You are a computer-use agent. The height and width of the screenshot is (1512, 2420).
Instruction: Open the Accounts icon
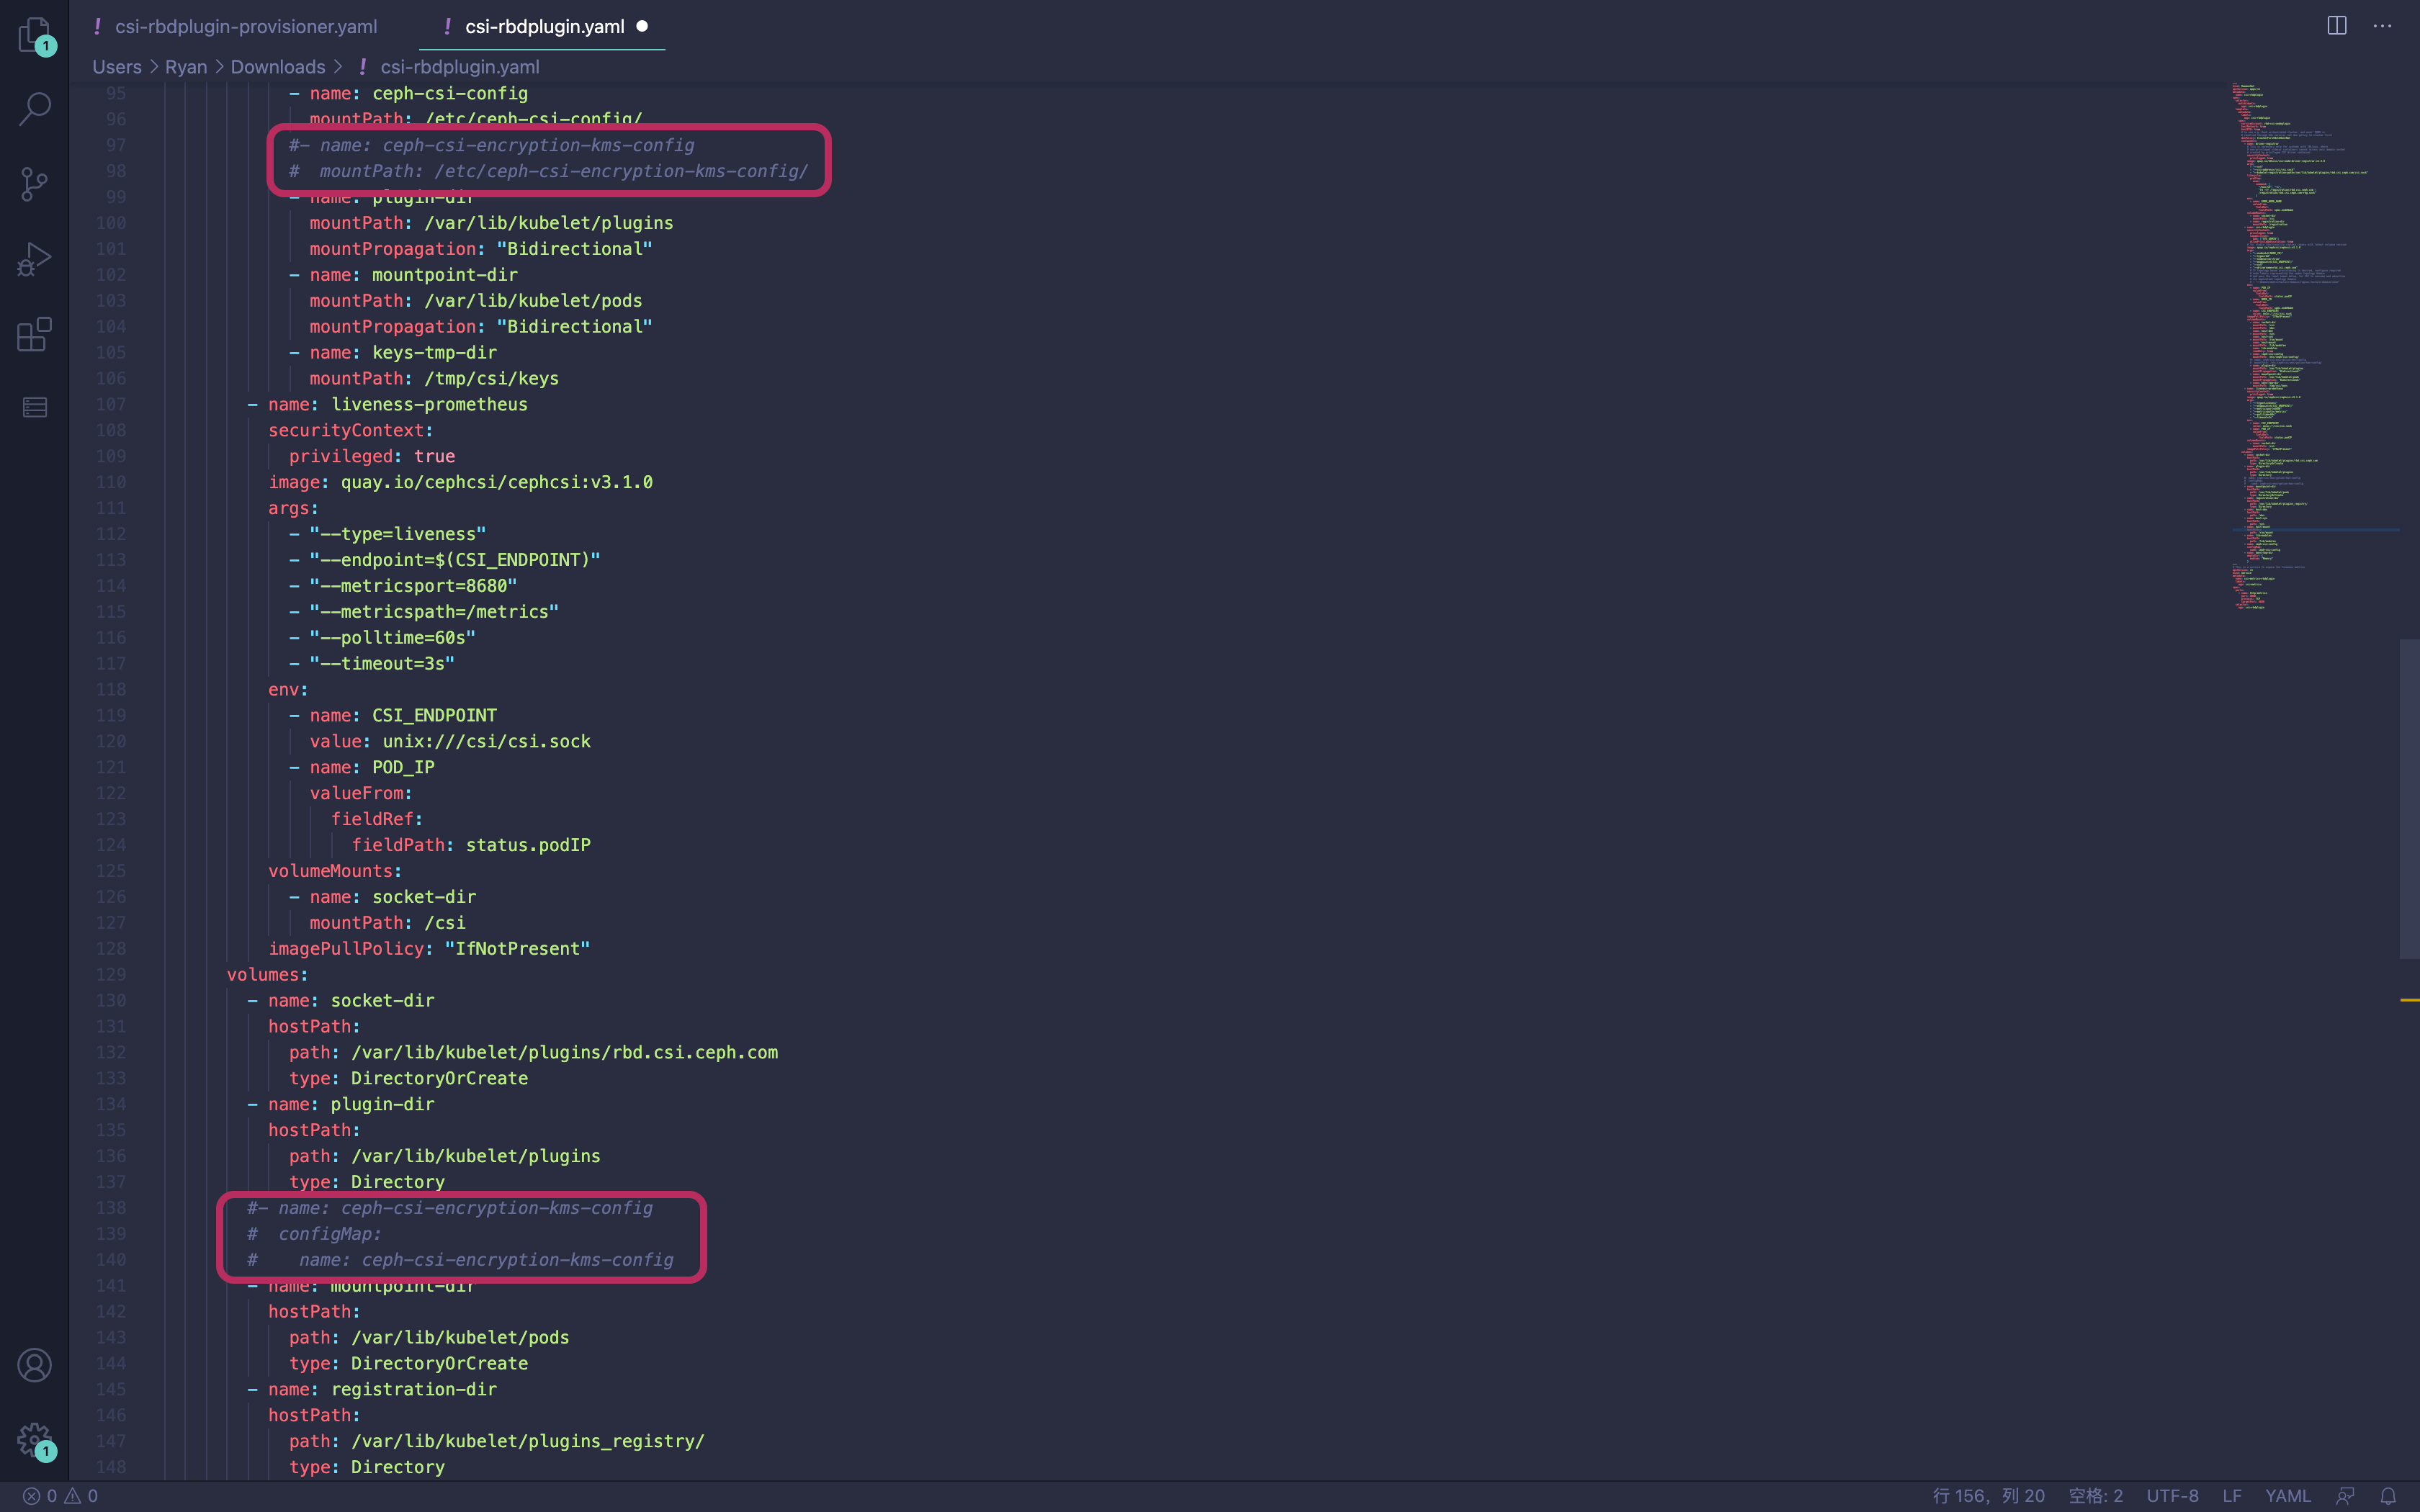pos(35,1365)
